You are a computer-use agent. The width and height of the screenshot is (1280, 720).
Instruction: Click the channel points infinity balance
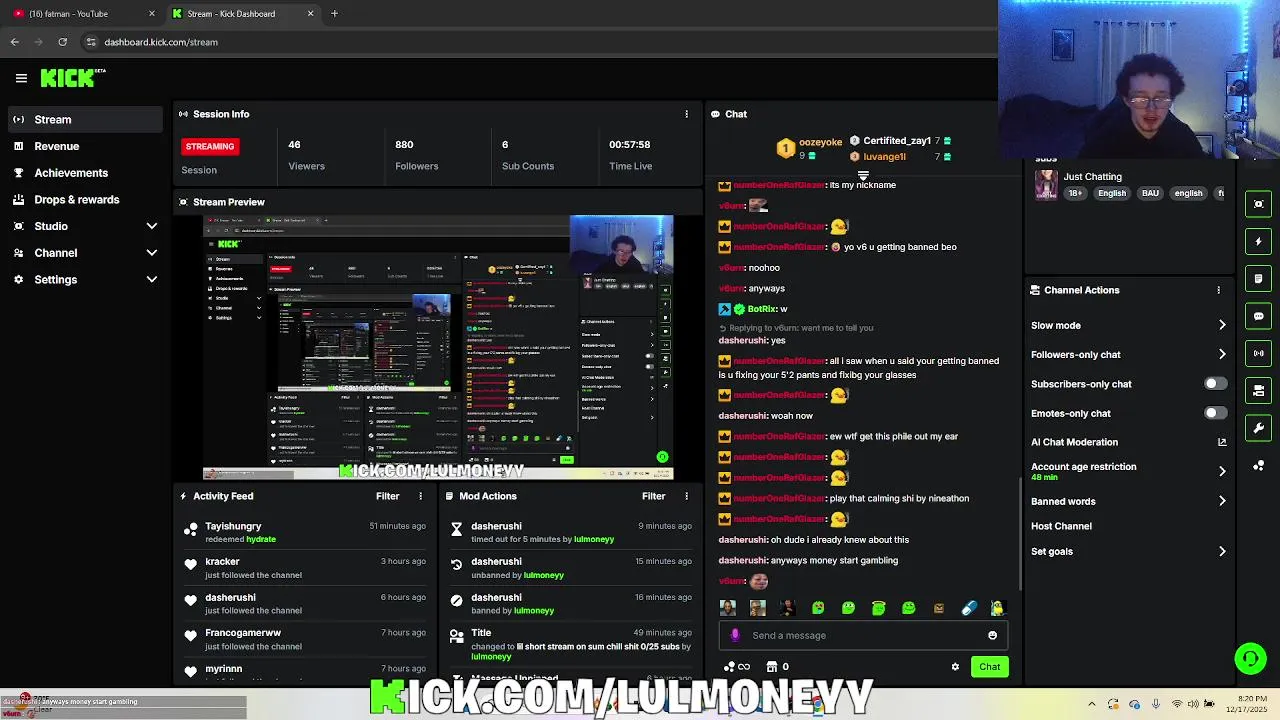pyautogui.click(x=737, y=667)
